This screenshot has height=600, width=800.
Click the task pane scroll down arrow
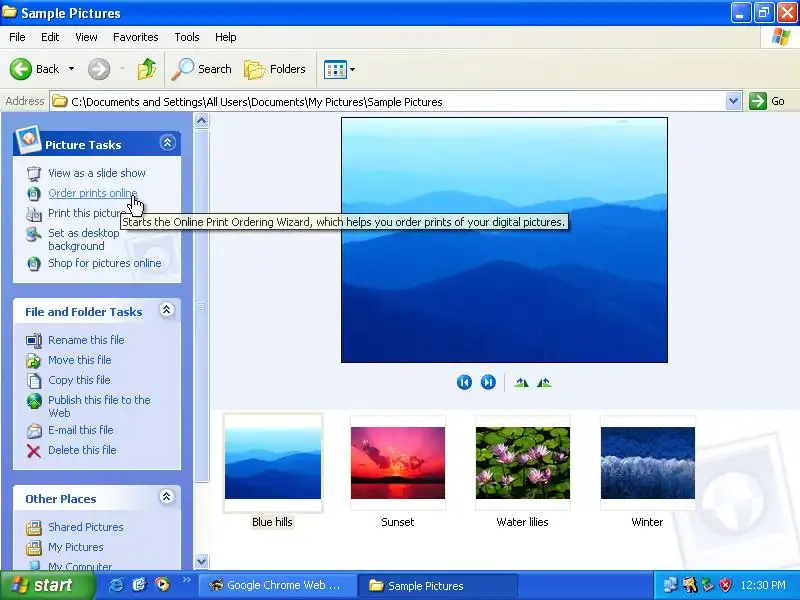[202, 561]
